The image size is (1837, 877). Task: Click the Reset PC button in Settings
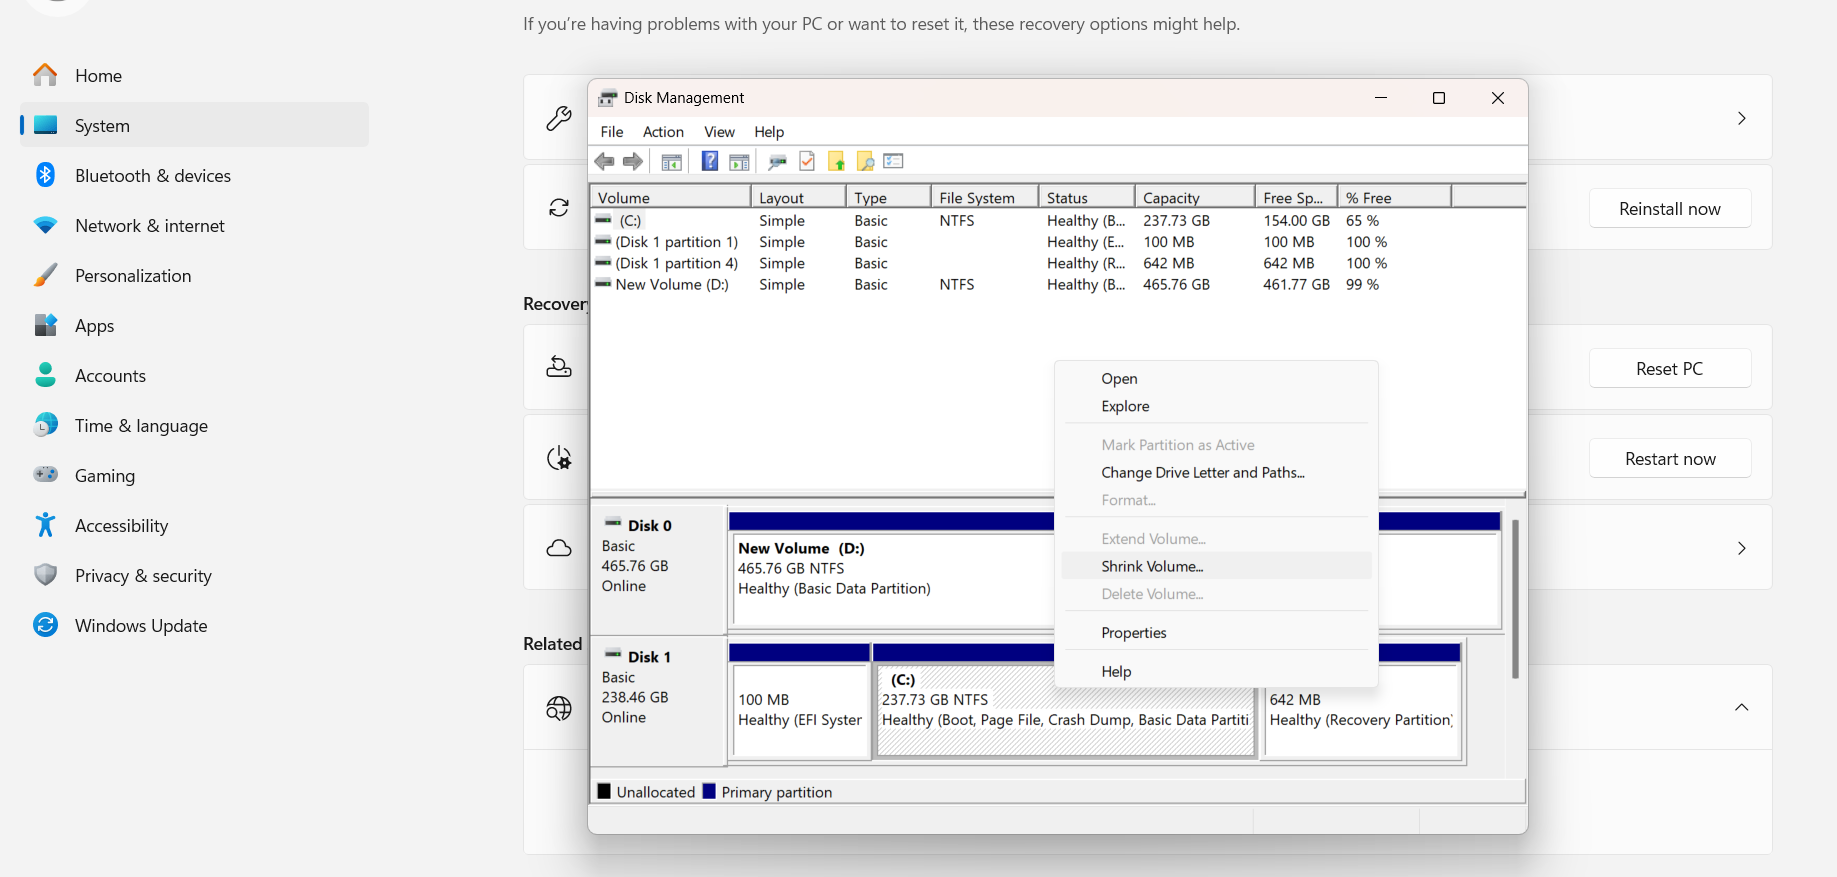pyautogui.click(x=1670, y=368)
